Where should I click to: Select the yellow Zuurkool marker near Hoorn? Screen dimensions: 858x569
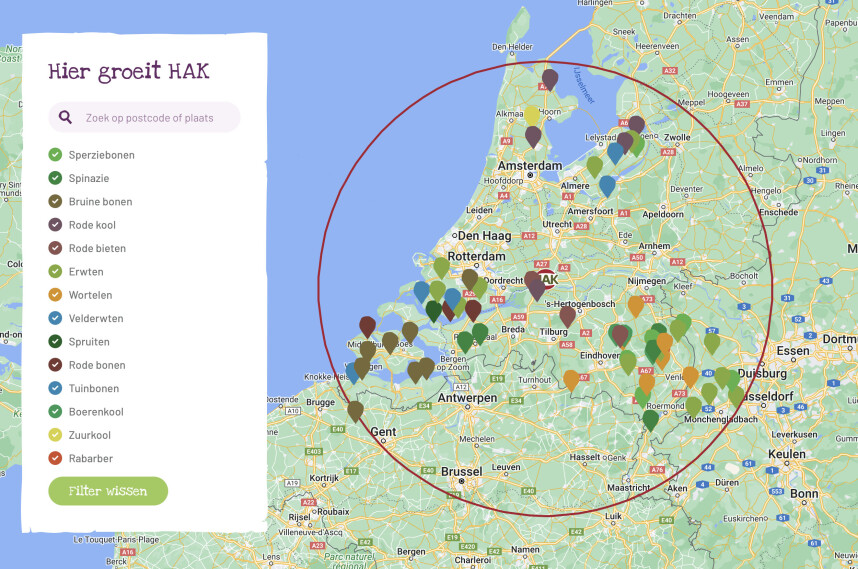[532, 115]
